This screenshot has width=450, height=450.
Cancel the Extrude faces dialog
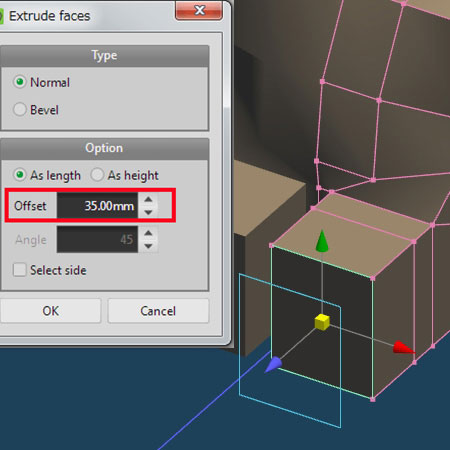pyautogui.click(x=158, y=311)
